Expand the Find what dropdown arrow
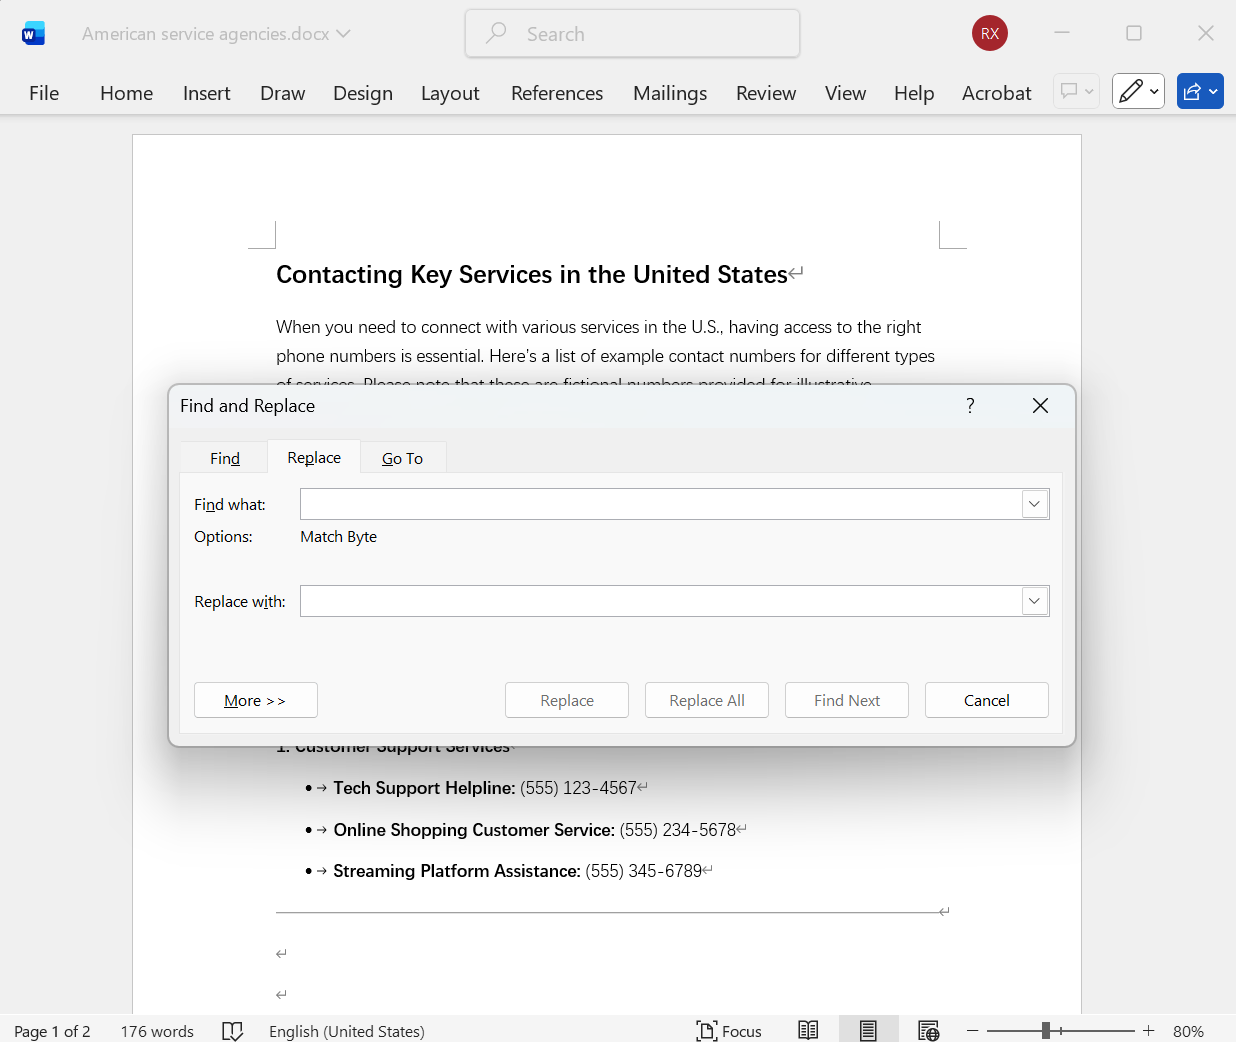The image size is (1236, 1042). click(x=1034, y=504)
